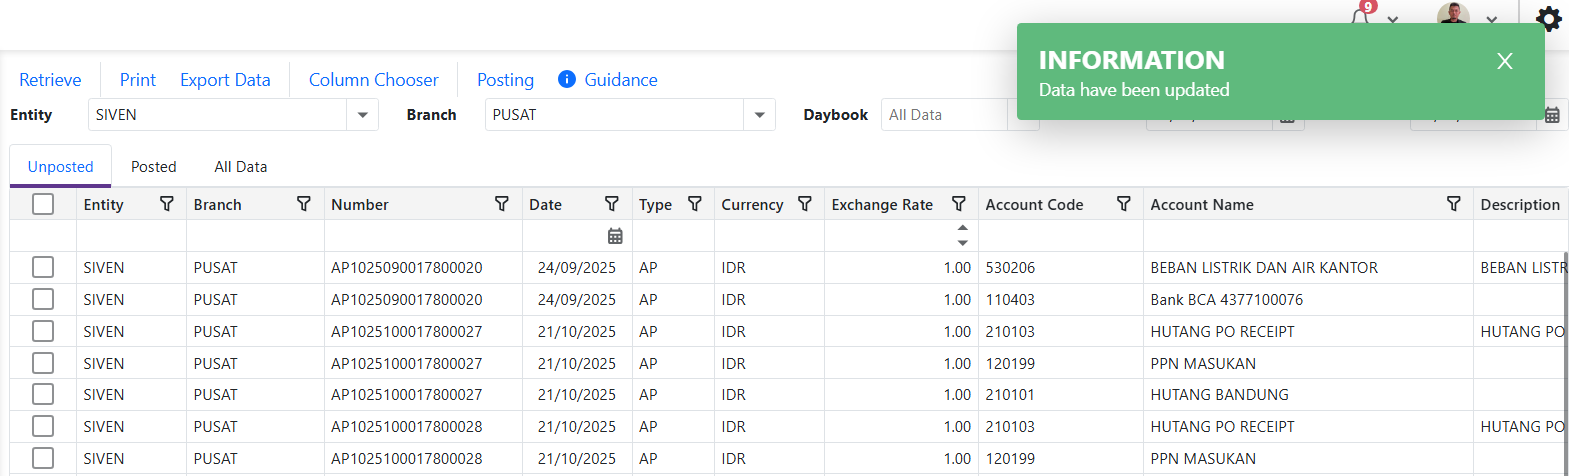
Task: Click the Branch field showing PUSAT
Action: 614,115
